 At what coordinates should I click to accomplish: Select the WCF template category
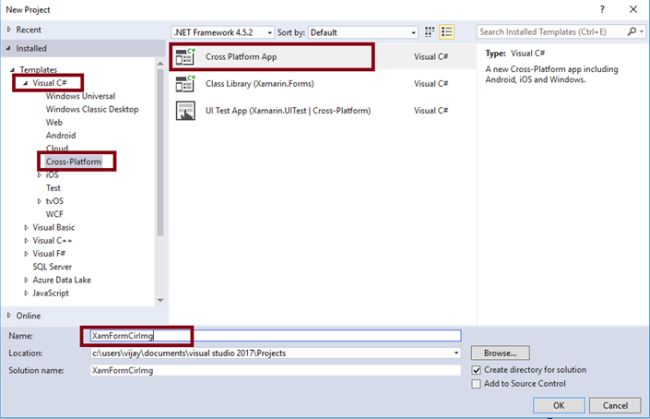(x=54, y=214)
